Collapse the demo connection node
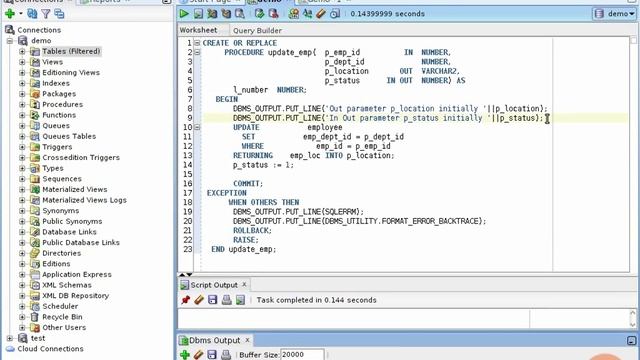The height and width of the screenshot is (360, 640). click(x=10, y=41)
